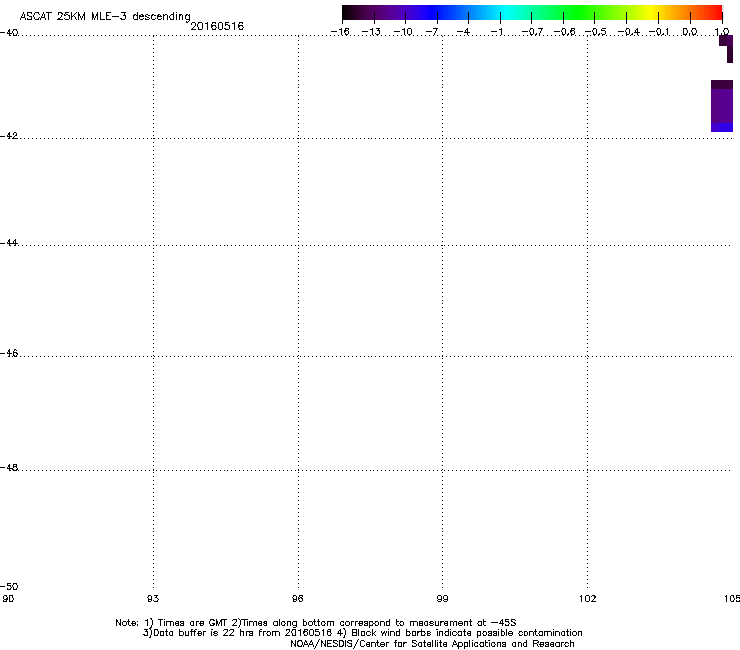Viewport: 740px width, 650px height.
Task: Click the color bar label -0.7
Action: point(532,32)
